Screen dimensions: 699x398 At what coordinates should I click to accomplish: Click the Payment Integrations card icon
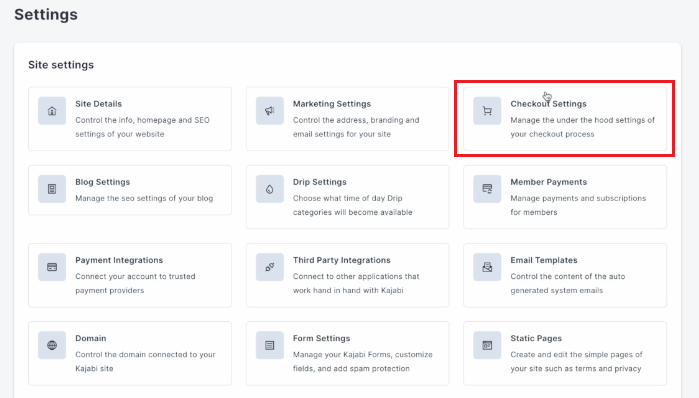(x=52, y=267)
